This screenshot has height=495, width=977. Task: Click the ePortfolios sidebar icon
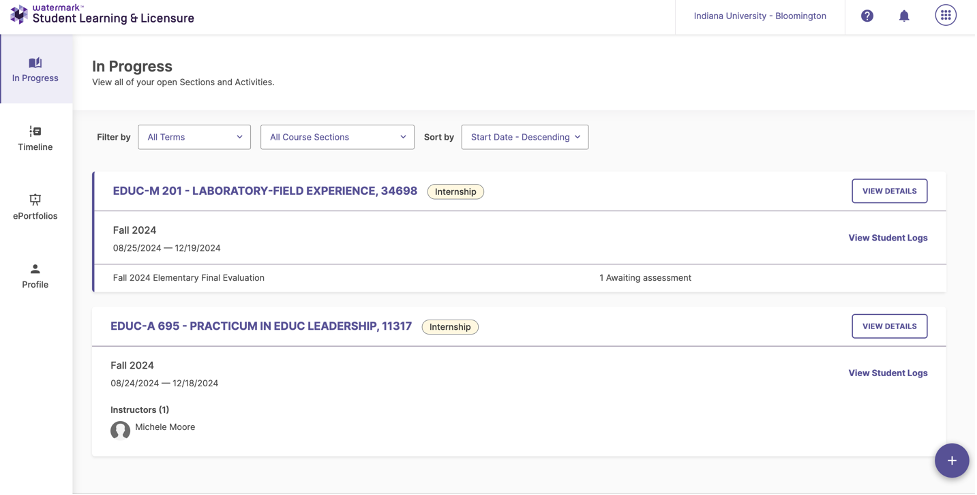pos(36,199)
